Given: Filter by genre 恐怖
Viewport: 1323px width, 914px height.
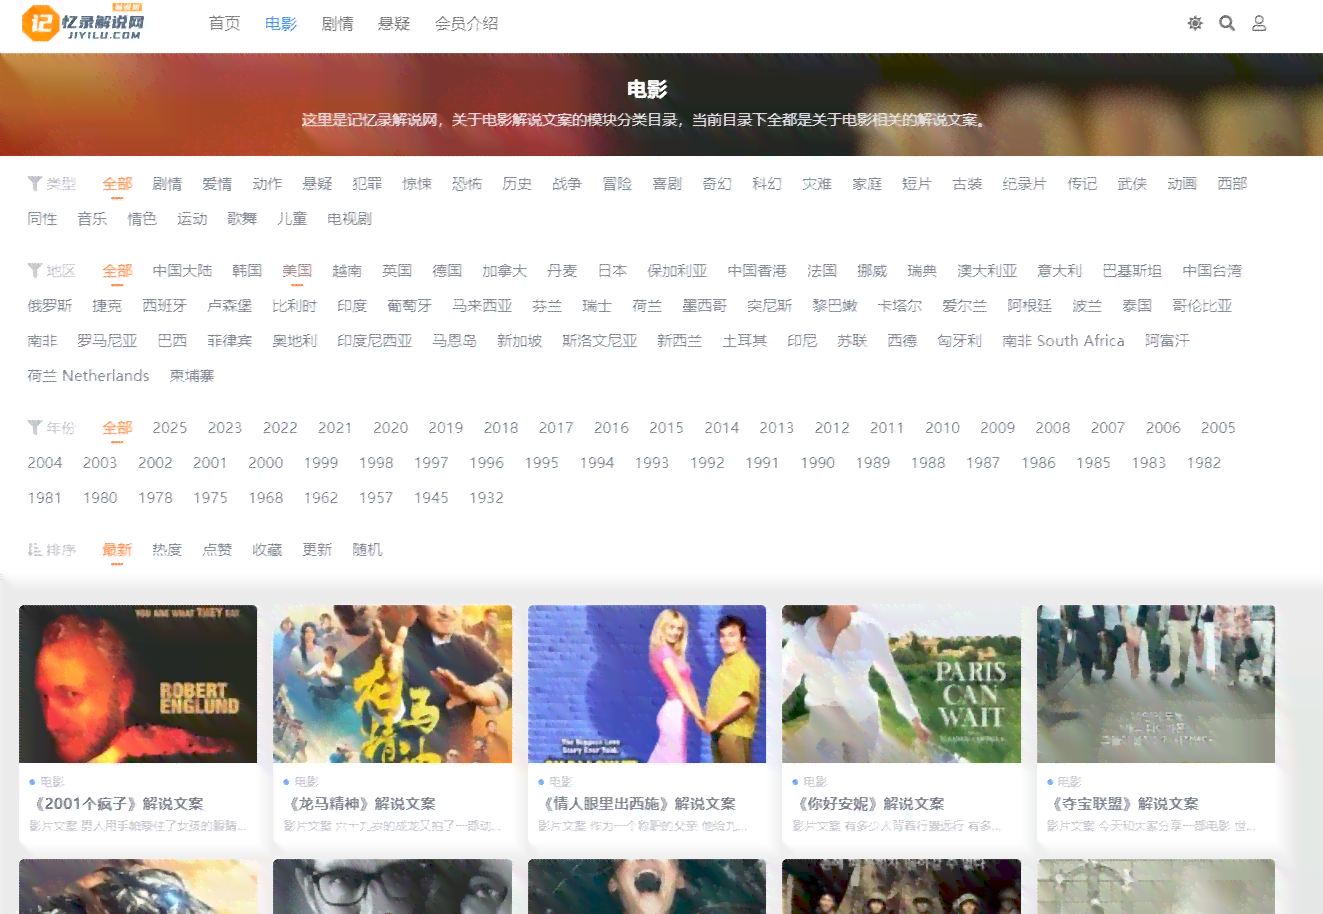Looking at the screenshot, I should click(x=467, y=184).
